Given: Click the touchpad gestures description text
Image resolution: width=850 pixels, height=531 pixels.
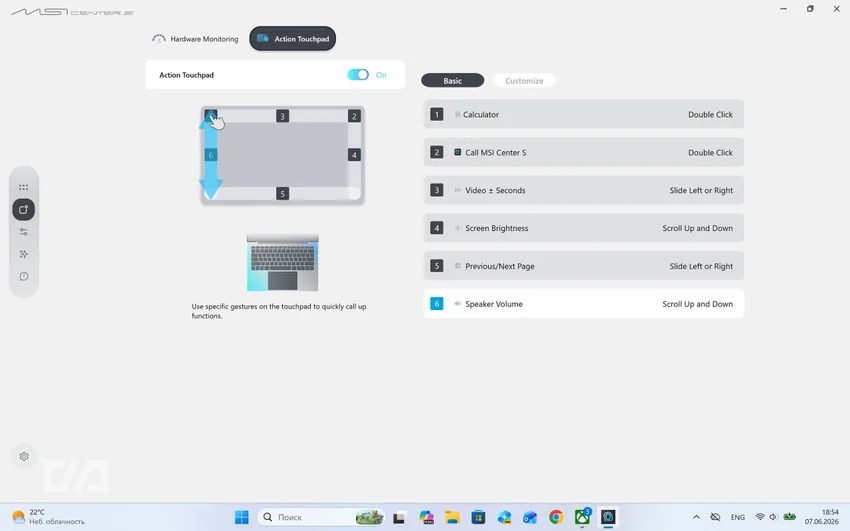Looking at the screenshot, I should pyautogui.click(x=279, y=311).
